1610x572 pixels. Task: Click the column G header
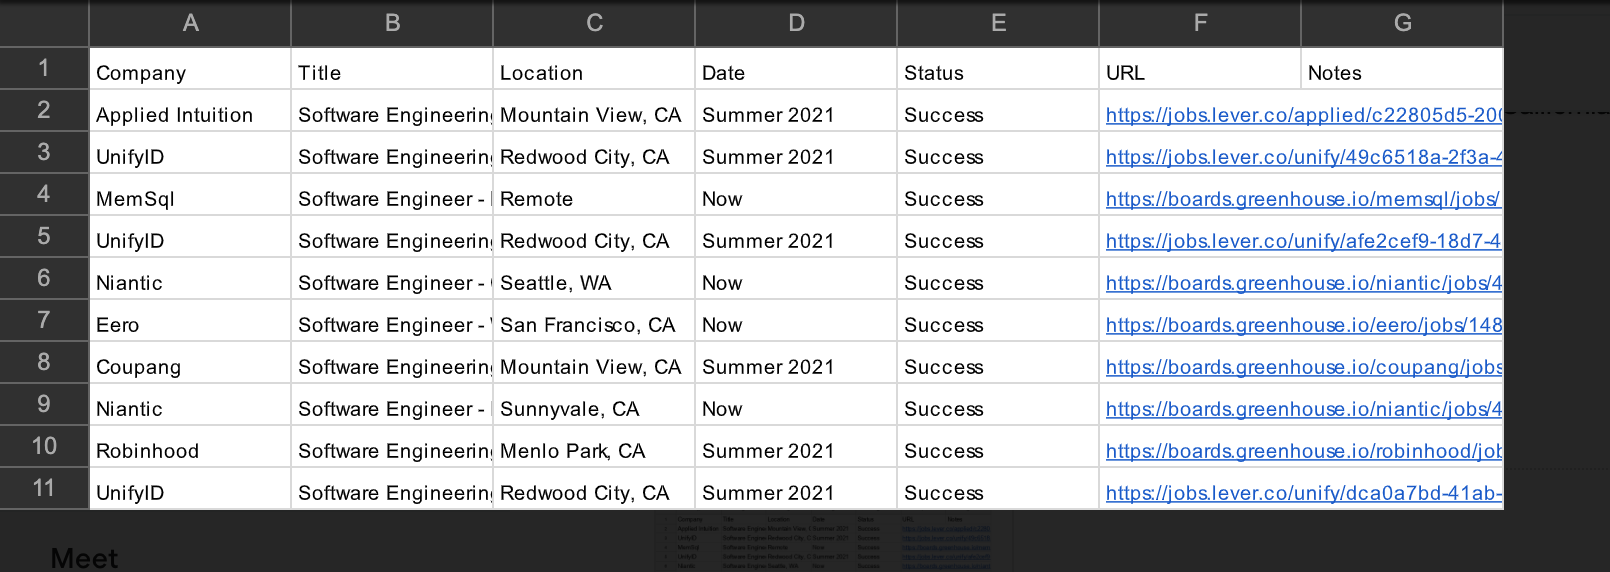(1402, 23)
